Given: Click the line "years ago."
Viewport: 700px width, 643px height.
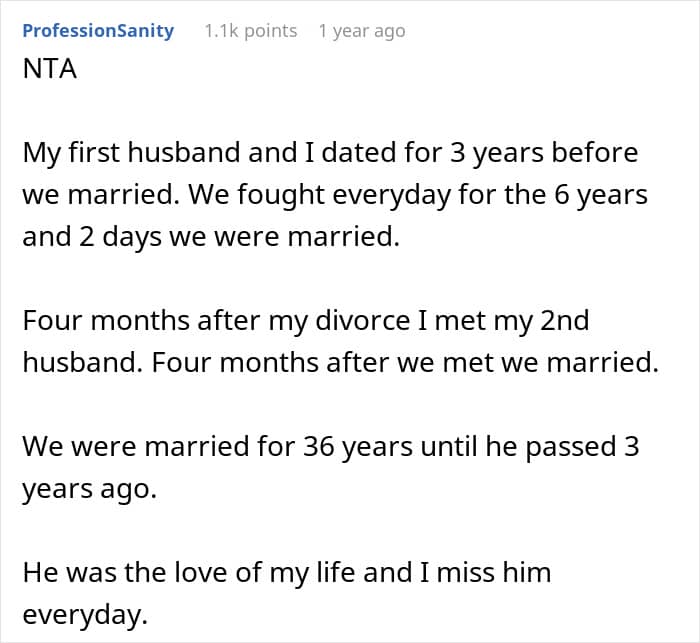Looking at the screenshot, I should pyautogui.click(x=90, y=488).
